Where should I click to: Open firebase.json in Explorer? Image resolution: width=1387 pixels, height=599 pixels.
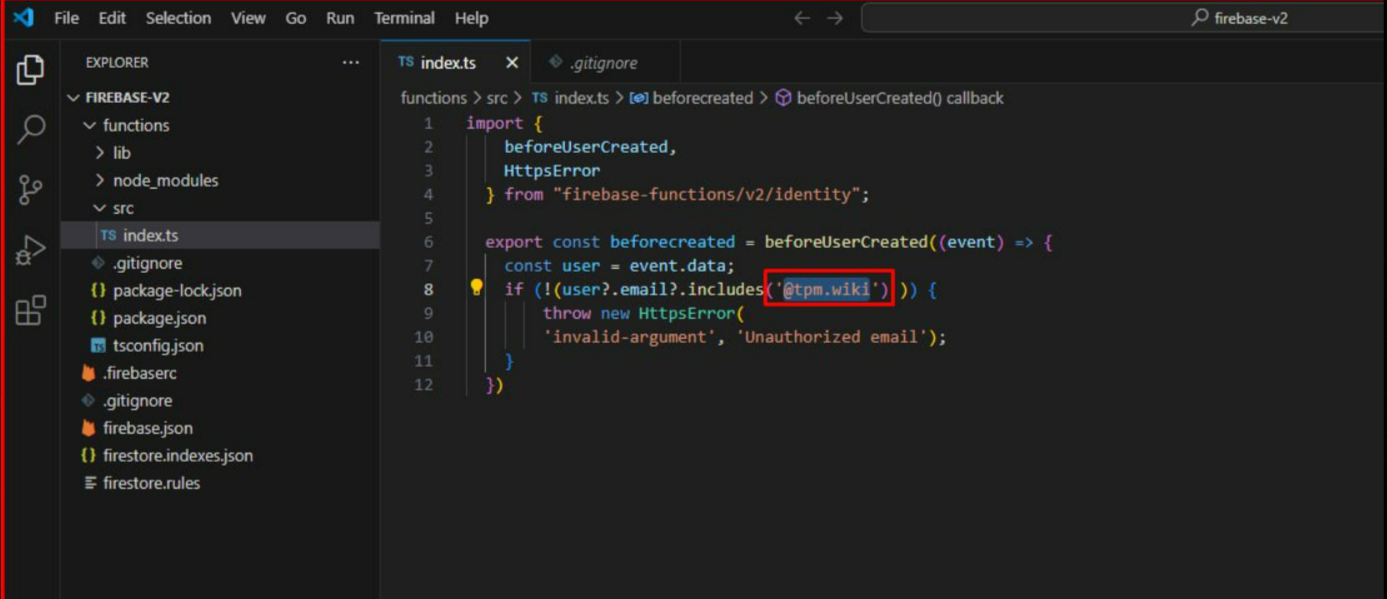(220, 428)
